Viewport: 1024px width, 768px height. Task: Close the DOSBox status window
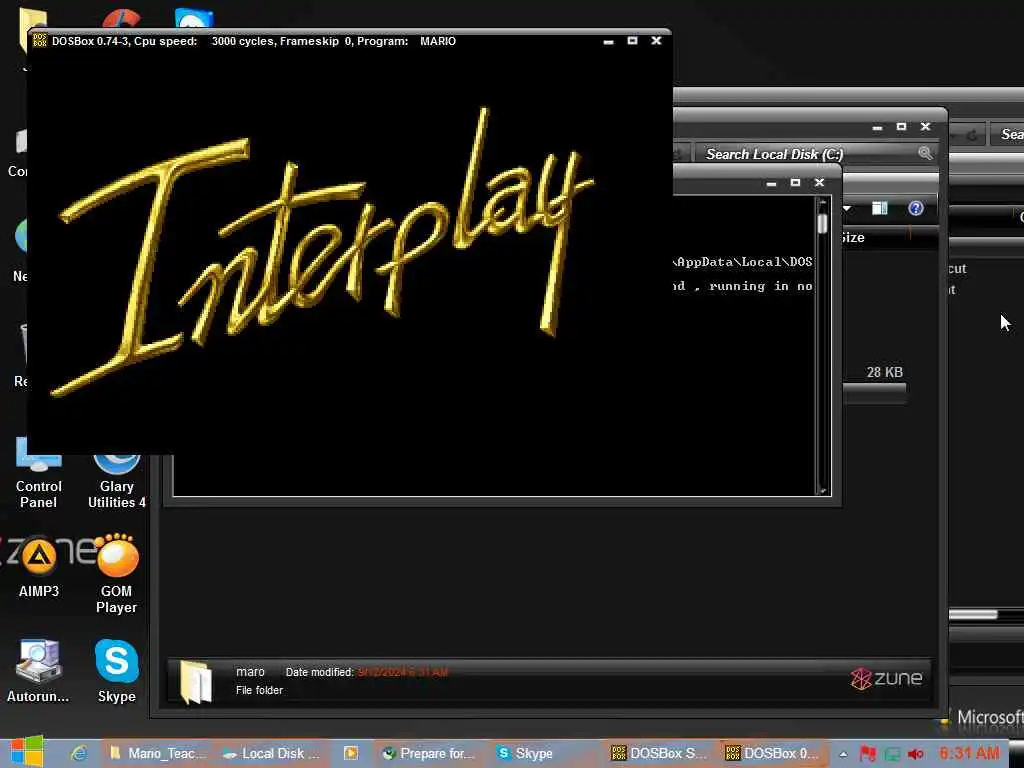pyautogui.click(x=819, y=182)
